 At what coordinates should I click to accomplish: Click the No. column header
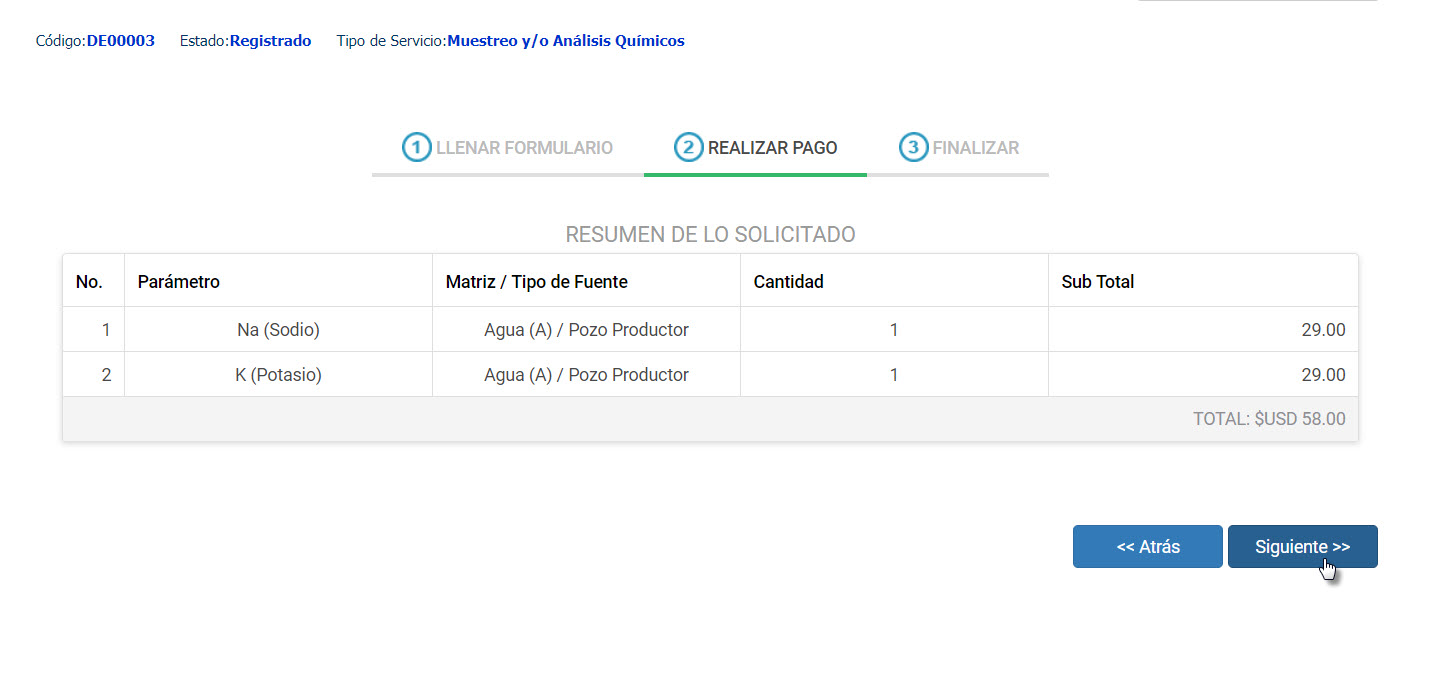tap(93, 282)
